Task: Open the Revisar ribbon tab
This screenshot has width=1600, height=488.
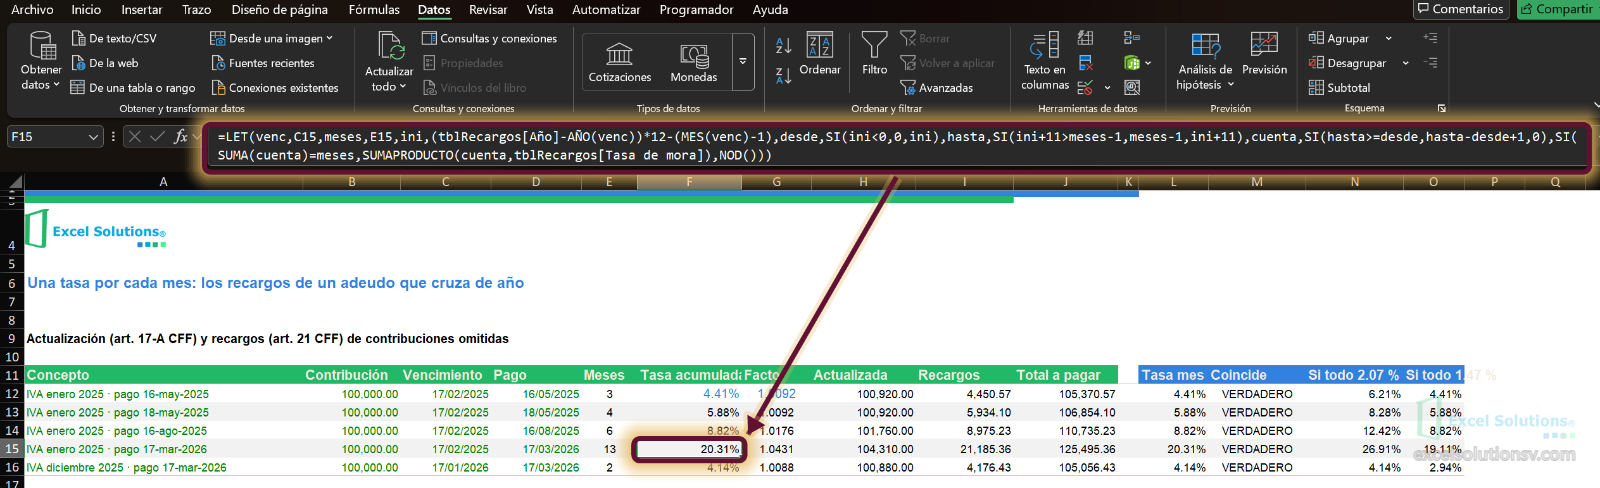Action: pos(488,9)
